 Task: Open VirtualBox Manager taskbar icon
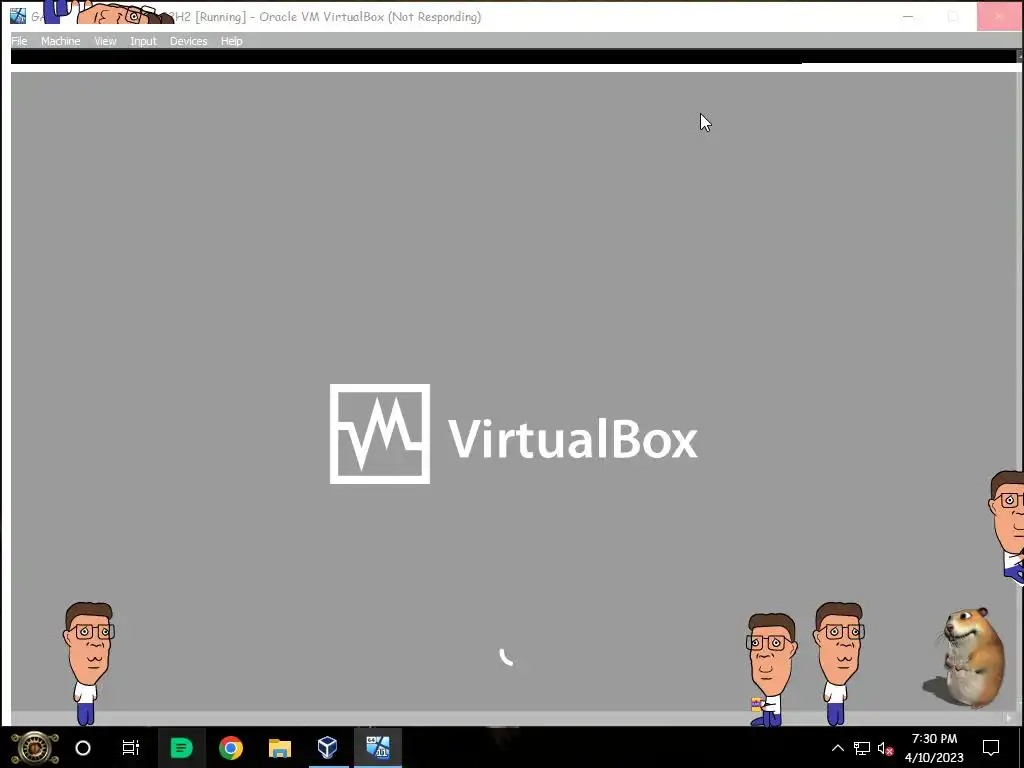pos(328,748)
